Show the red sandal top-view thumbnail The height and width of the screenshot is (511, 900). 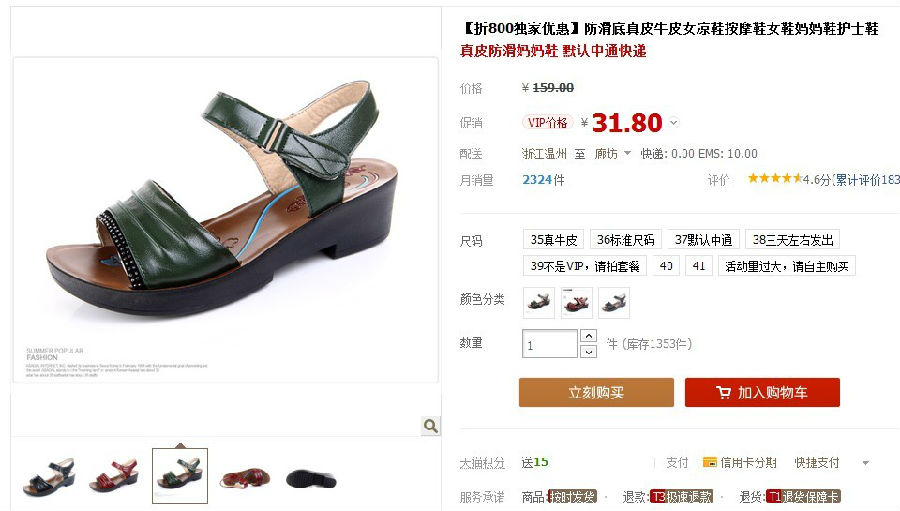click(x=245, y=477)
